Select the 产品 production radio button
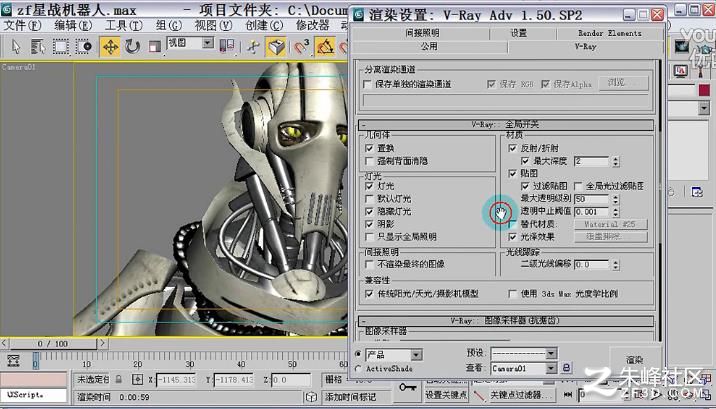Screen dimensions: 716x409 pos(358,354)
